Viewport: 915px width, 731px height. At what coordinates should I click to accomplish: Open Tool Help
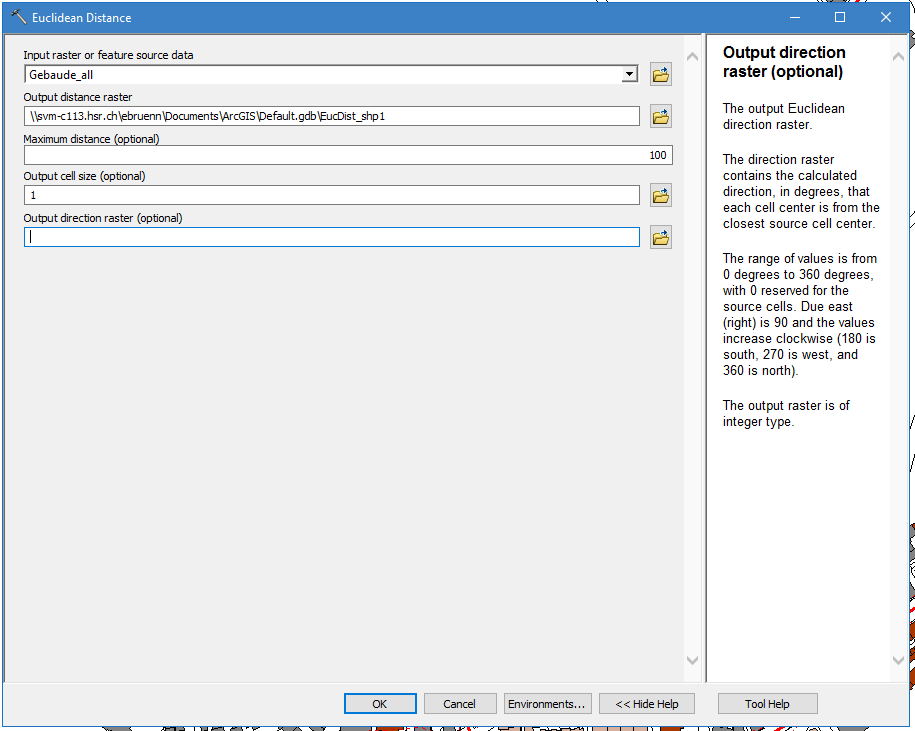point(767,704)
